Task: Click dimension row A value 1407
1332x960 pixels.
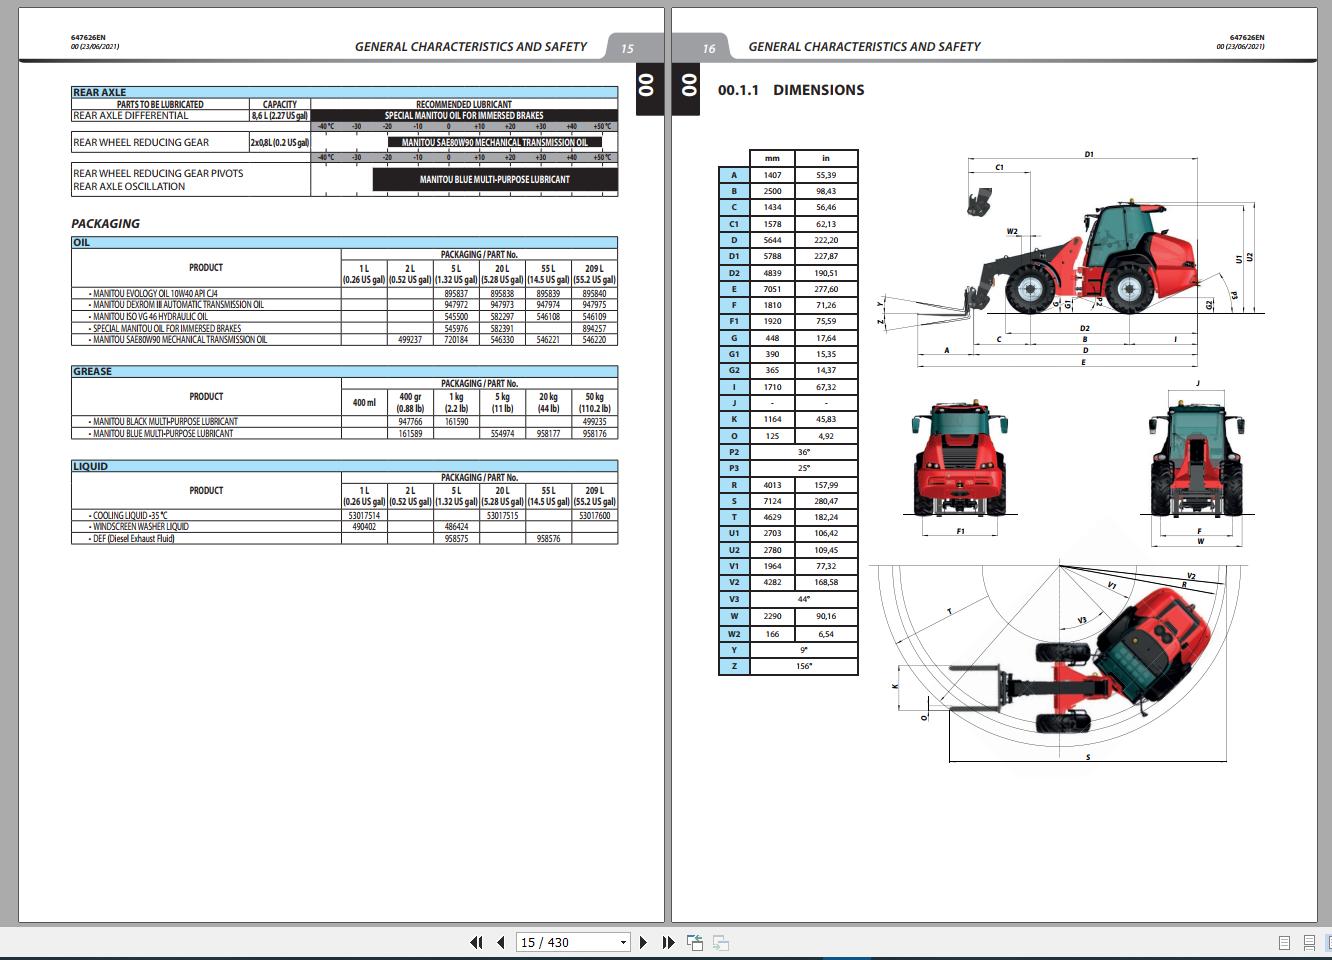Action: pyautogui.click(x=772, y=175)
